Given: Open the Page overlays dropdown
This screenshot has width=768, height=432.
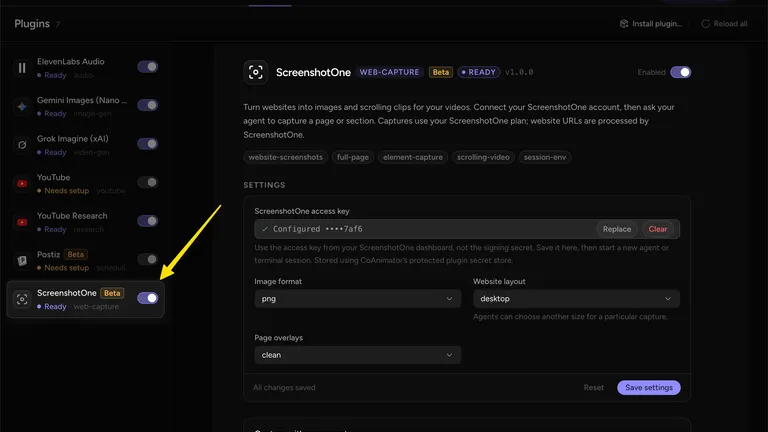Looking at the screenshot, I should point(357,355).
